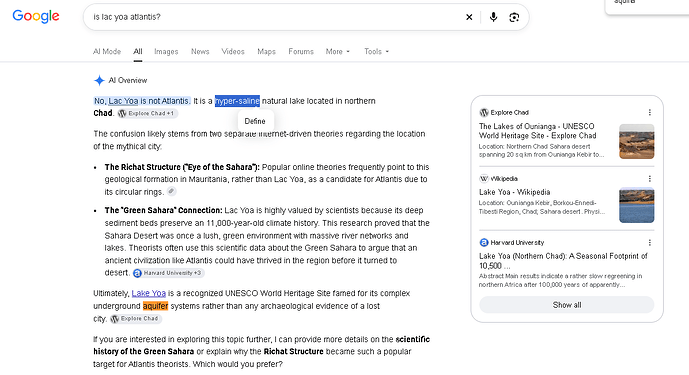Expand the More dropdown
This screenshot has width=689, height=375.
(x=337, y=51)
